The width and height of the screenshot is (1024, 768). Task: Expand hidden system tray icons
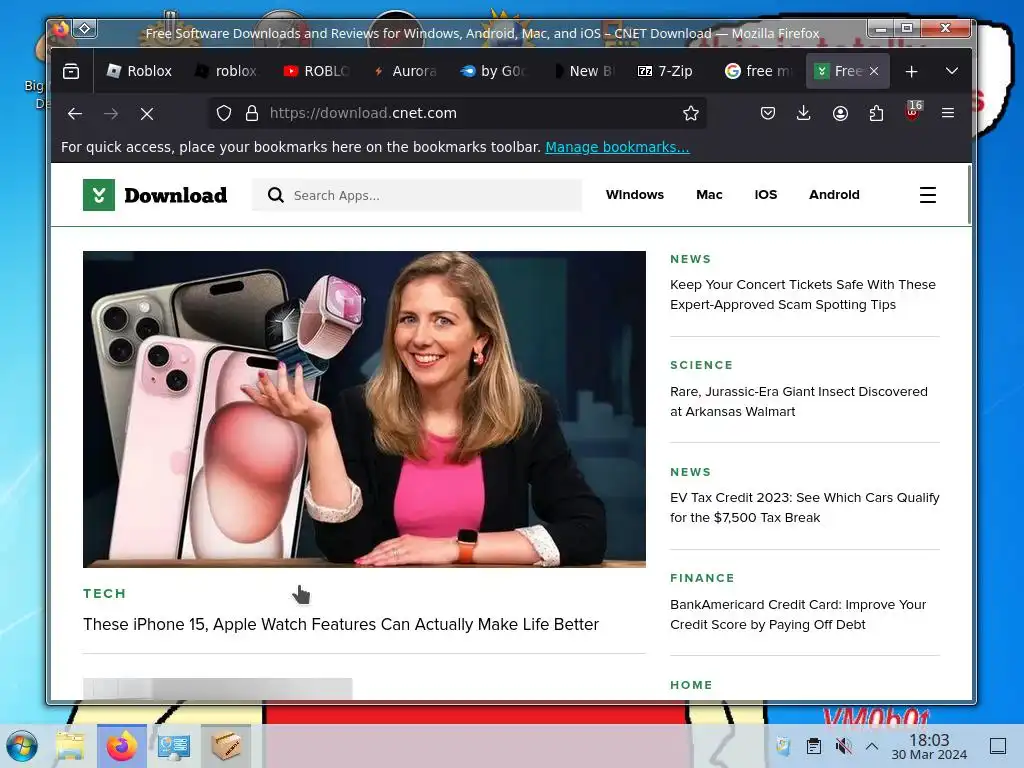pos(872,746)
